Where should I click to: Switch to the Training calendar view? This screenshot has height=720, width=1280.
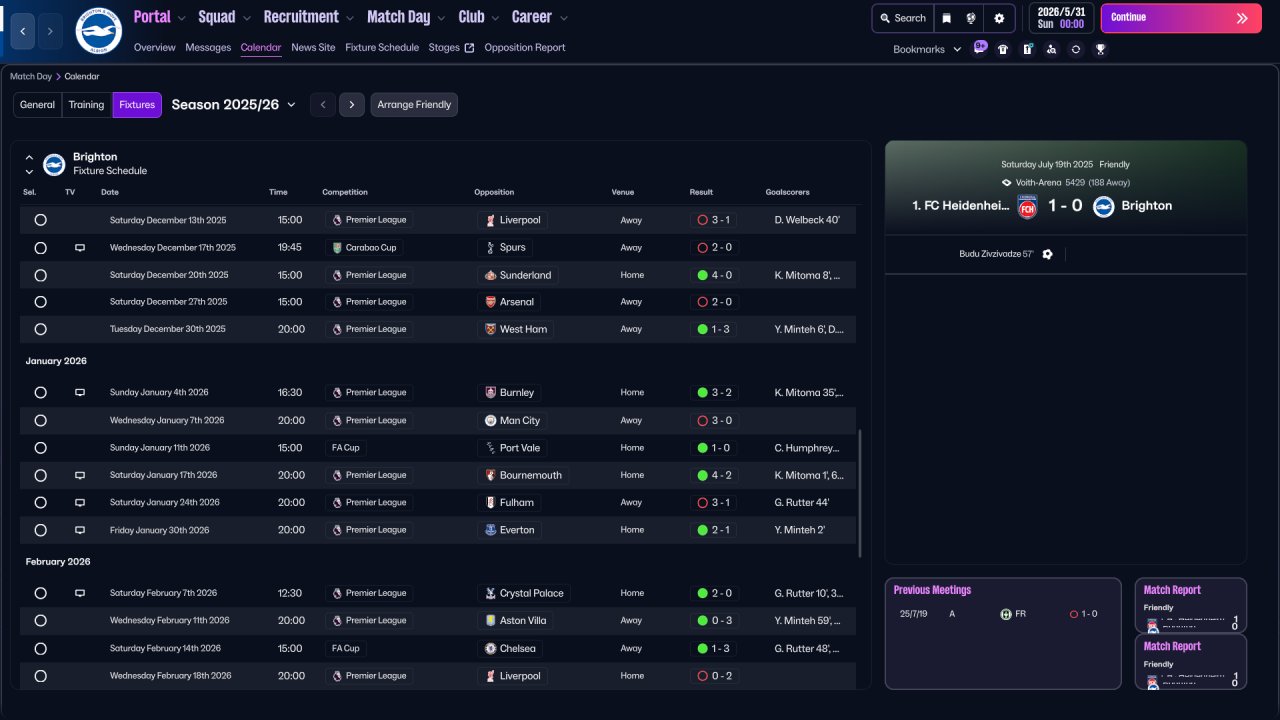87,105
